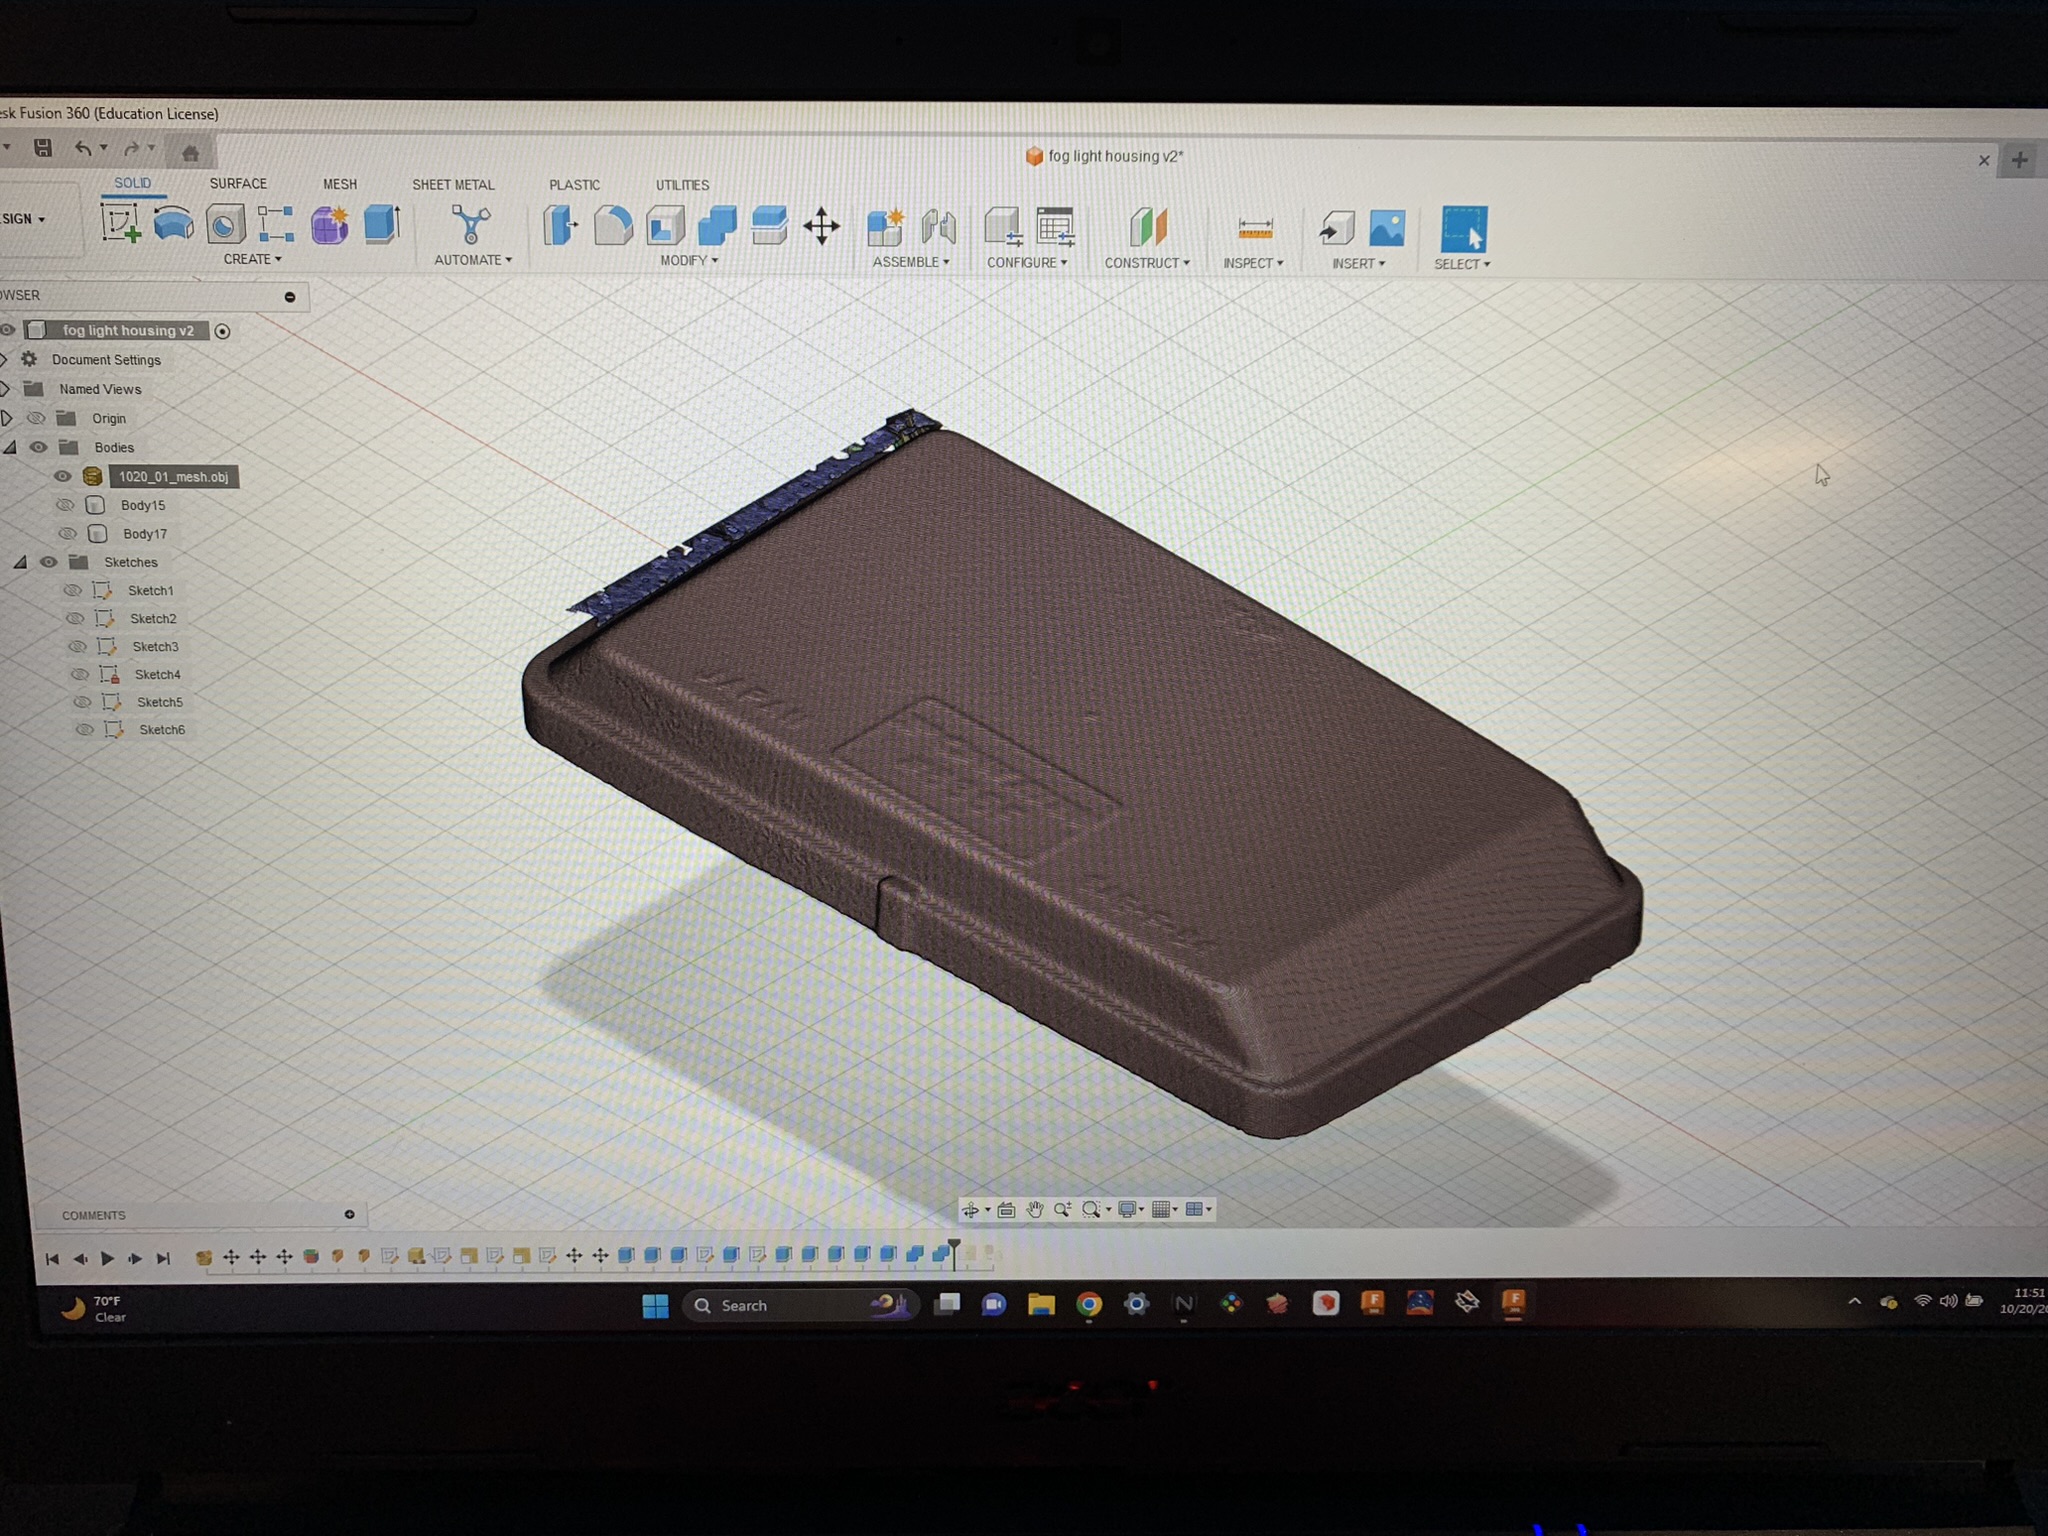
Task: Switch to the SURFACE tab
Action: point(238,184)
